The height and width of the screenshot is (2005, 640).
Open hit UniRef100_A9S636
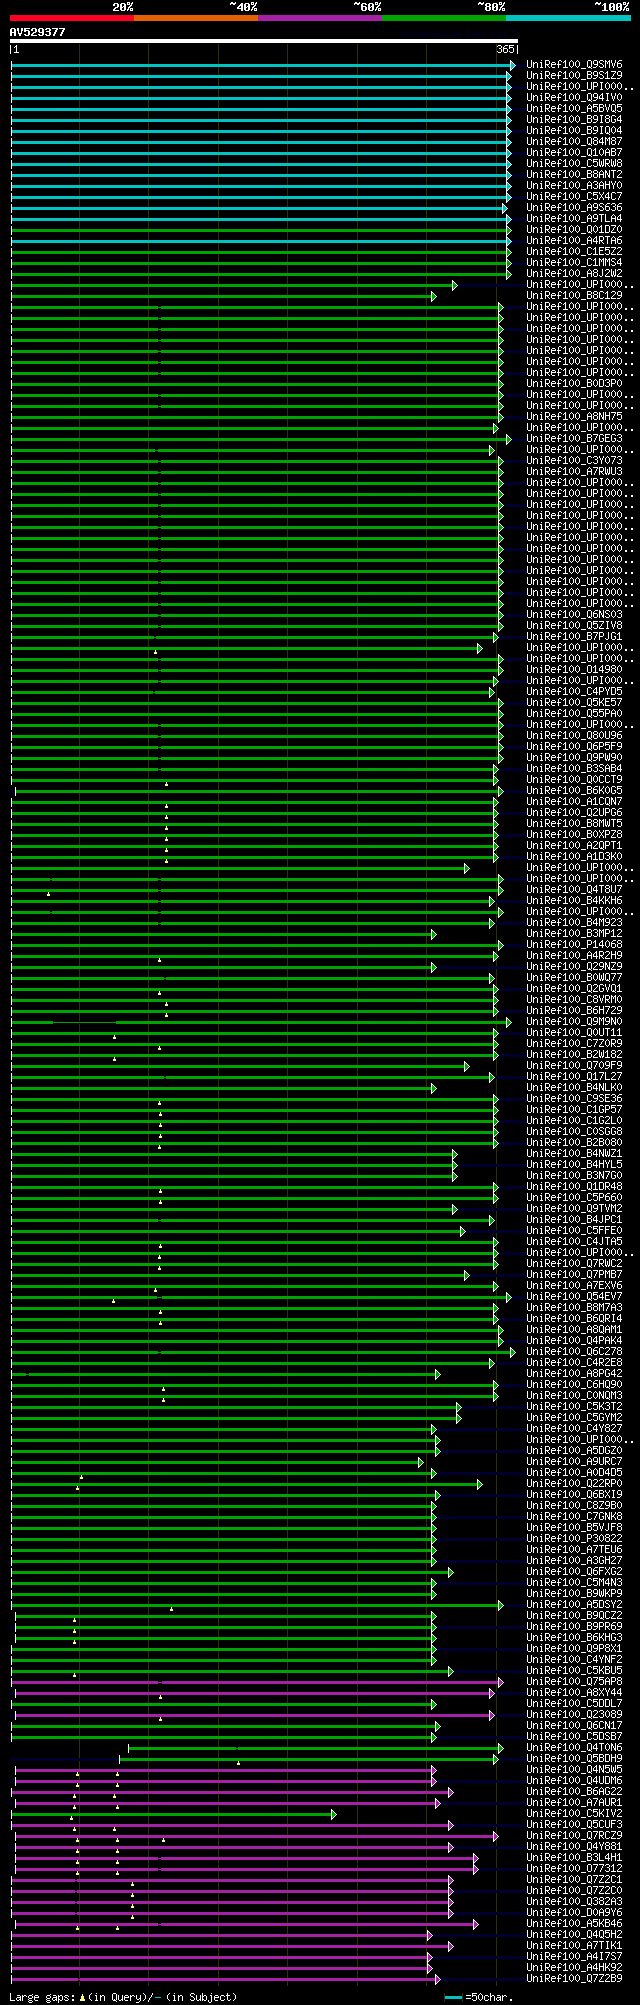(x=574, y=208)
